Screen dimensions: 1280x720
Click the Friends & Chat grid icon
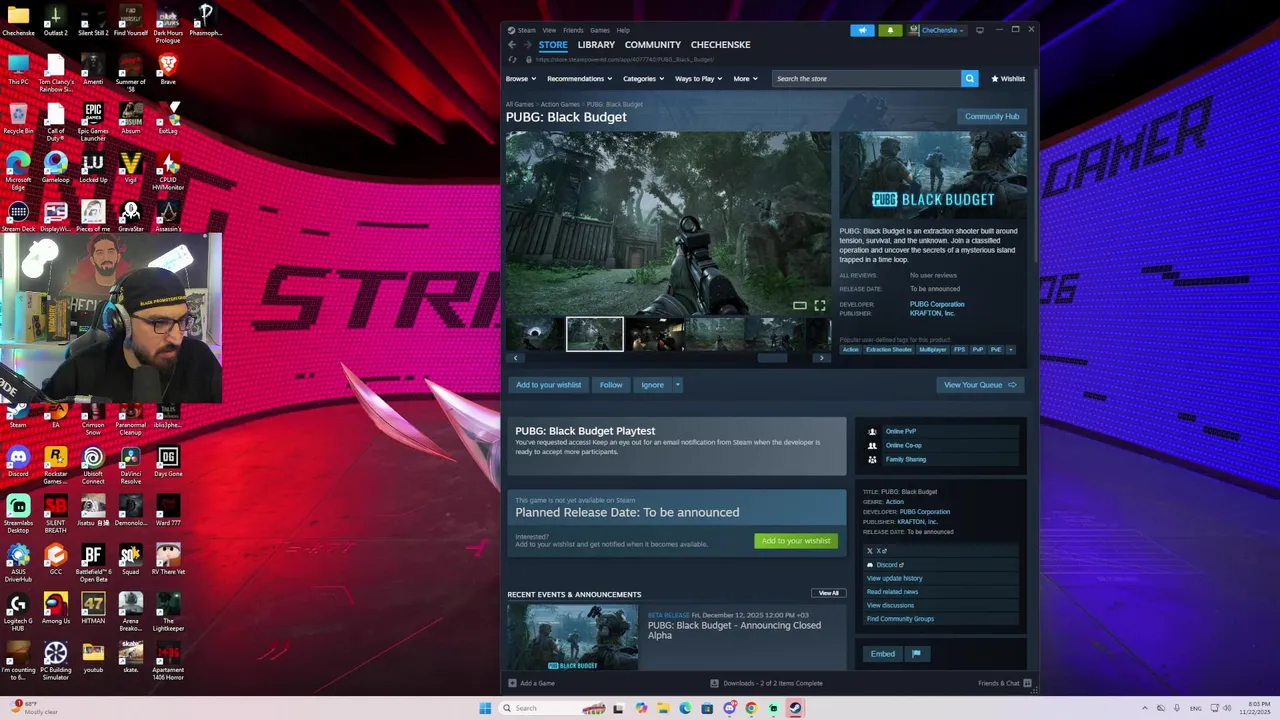pos(1027,683)
